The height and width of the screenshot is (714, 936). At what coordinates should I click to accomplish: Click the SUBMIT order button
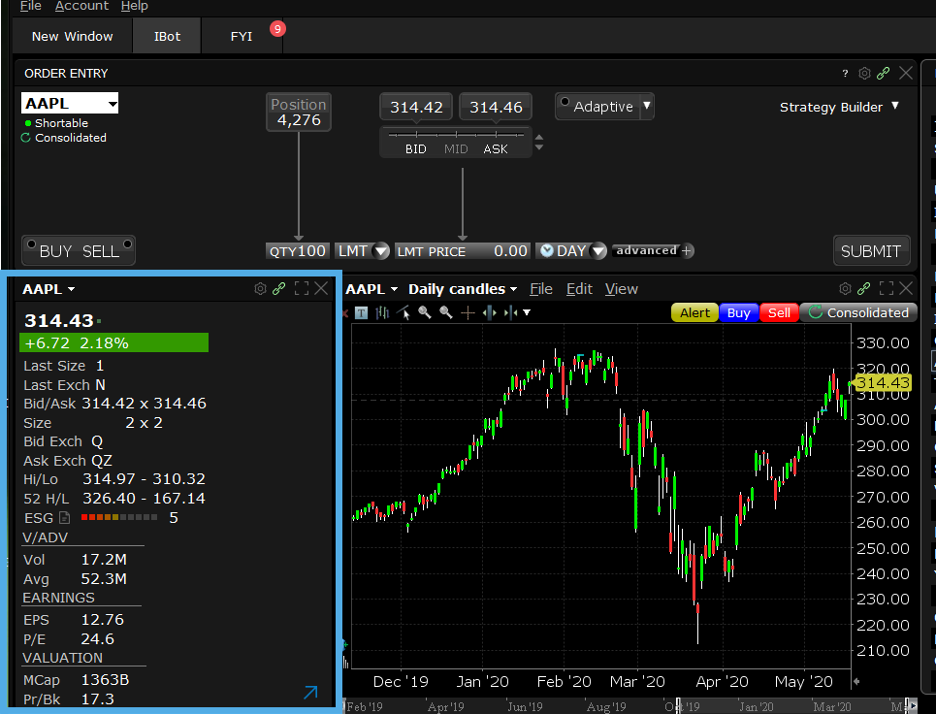coord(871,251)
